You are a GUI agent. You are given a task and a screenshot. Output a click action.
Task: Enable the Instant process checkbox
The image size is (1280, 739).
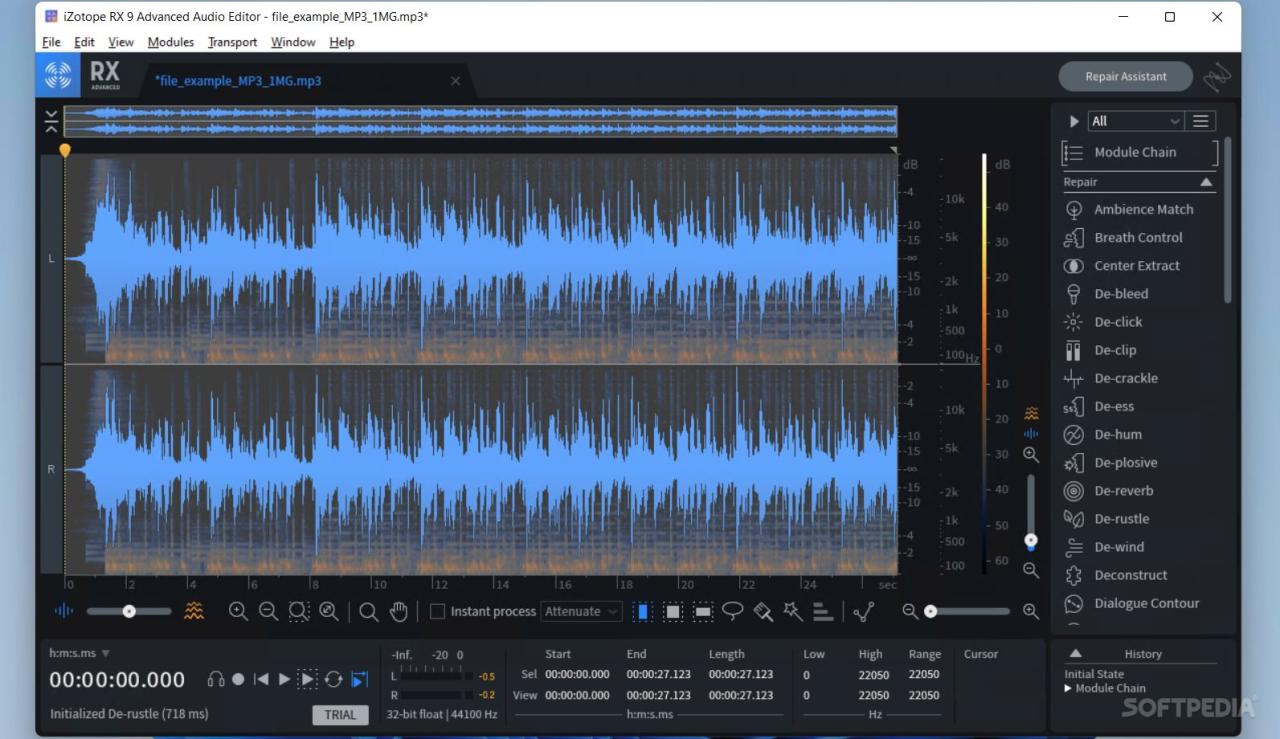(x=437, y=611)
